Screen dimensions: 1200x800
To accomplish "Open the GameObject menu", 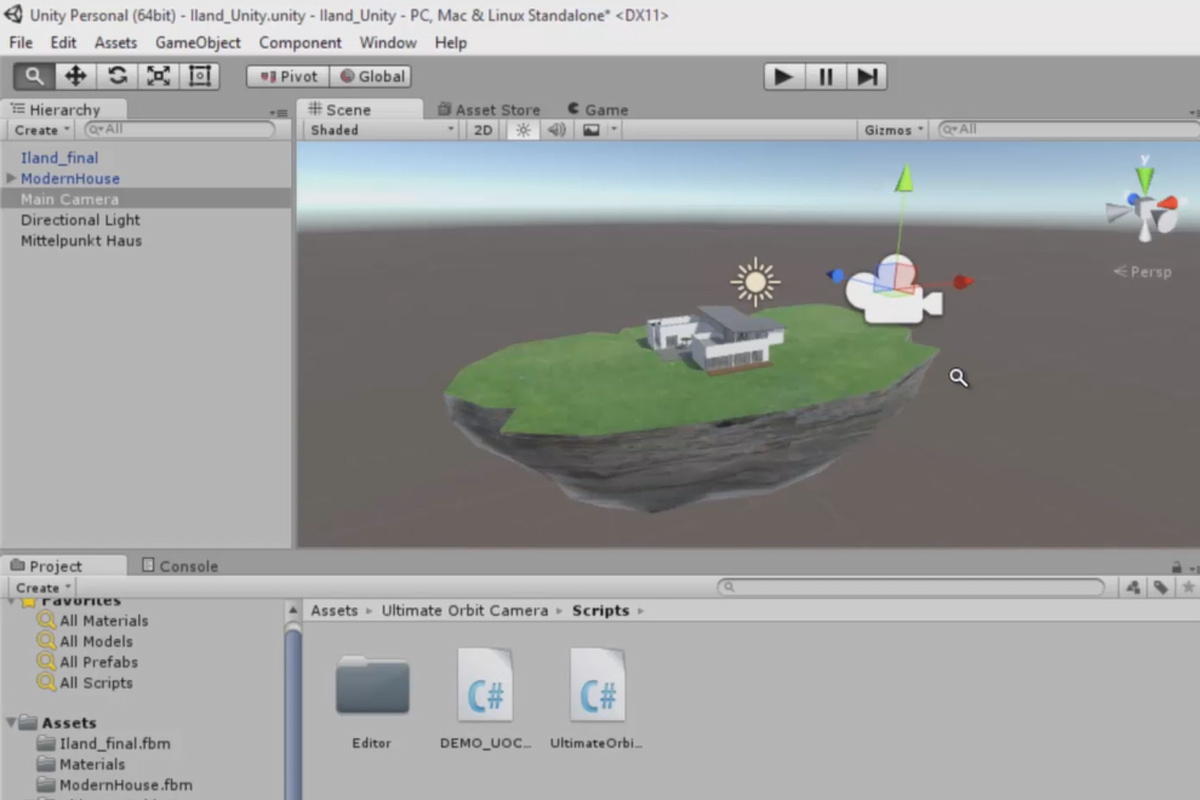I will click(199, 42).
